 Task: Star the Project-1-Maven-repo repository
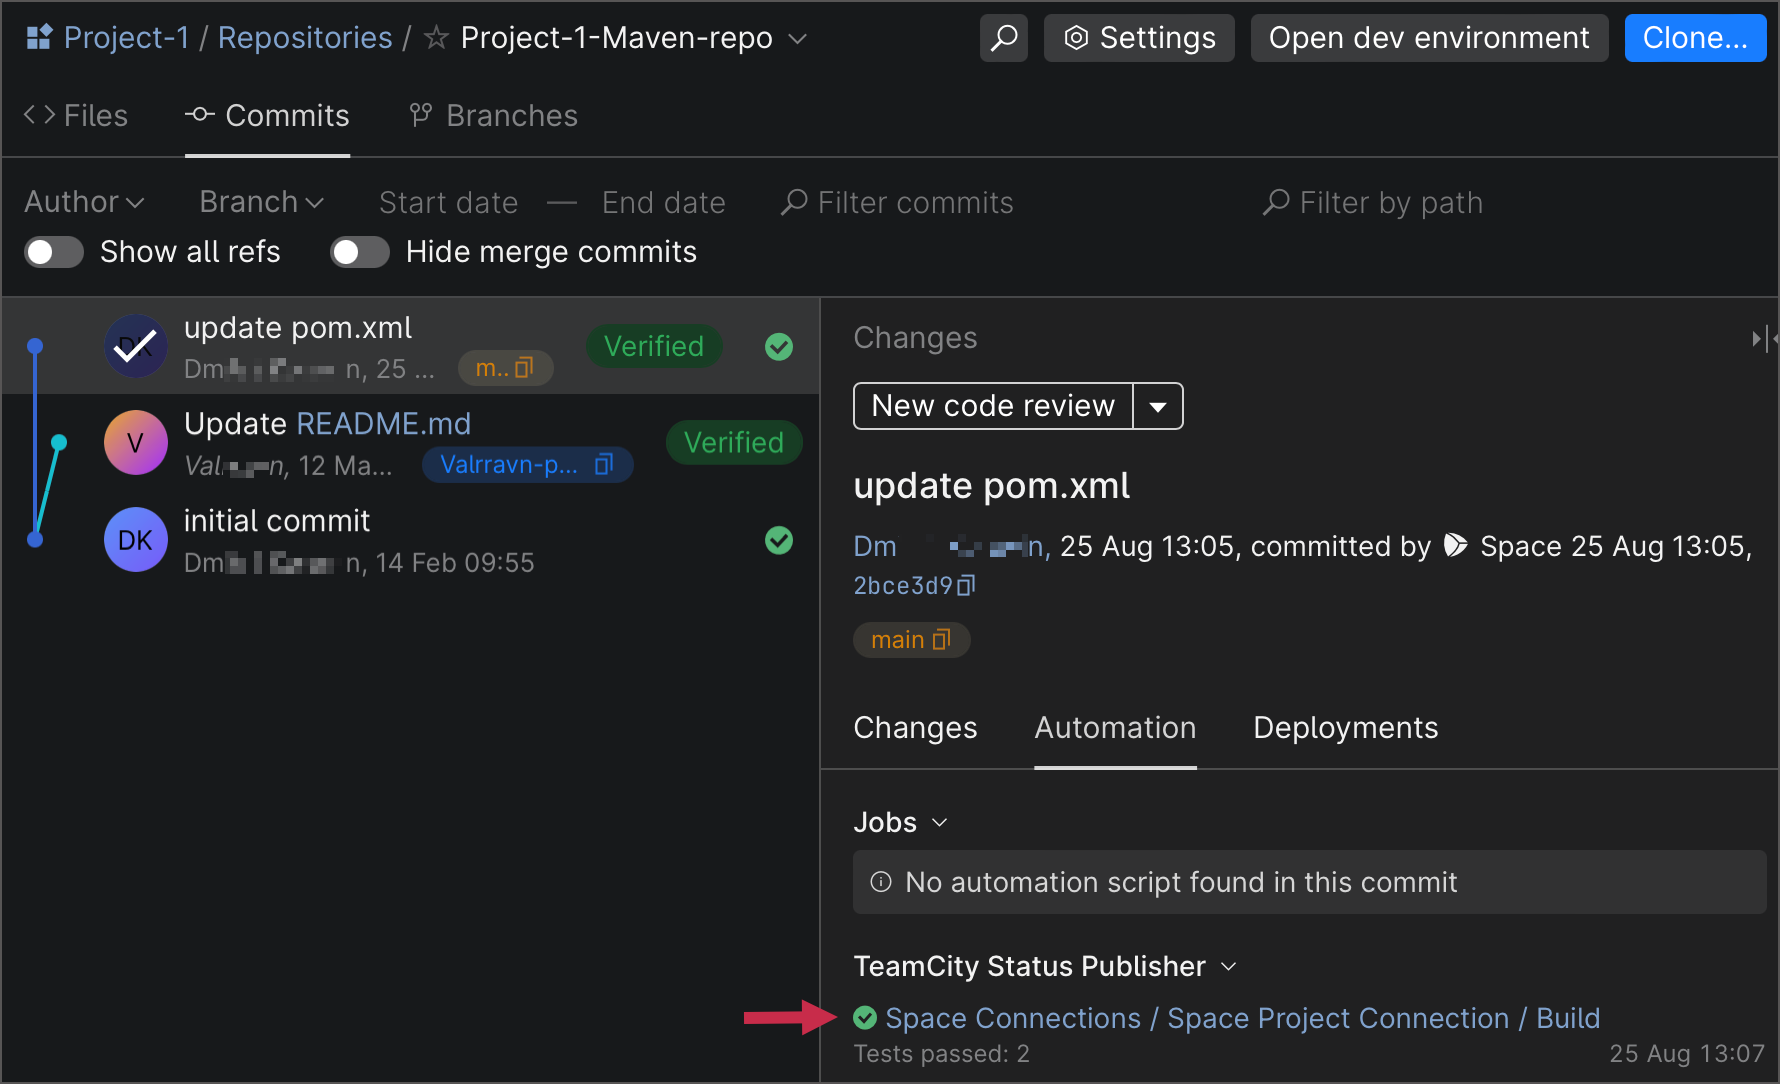click(436, 38)
